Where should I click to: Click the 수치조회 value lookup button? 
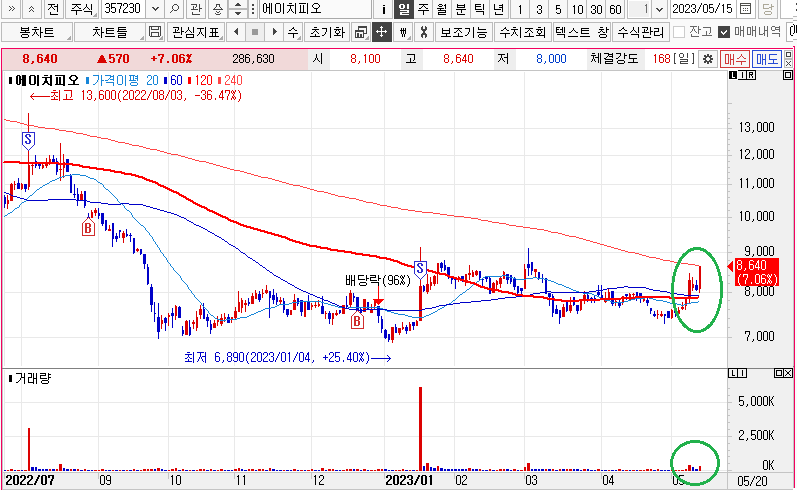point(523,33)
